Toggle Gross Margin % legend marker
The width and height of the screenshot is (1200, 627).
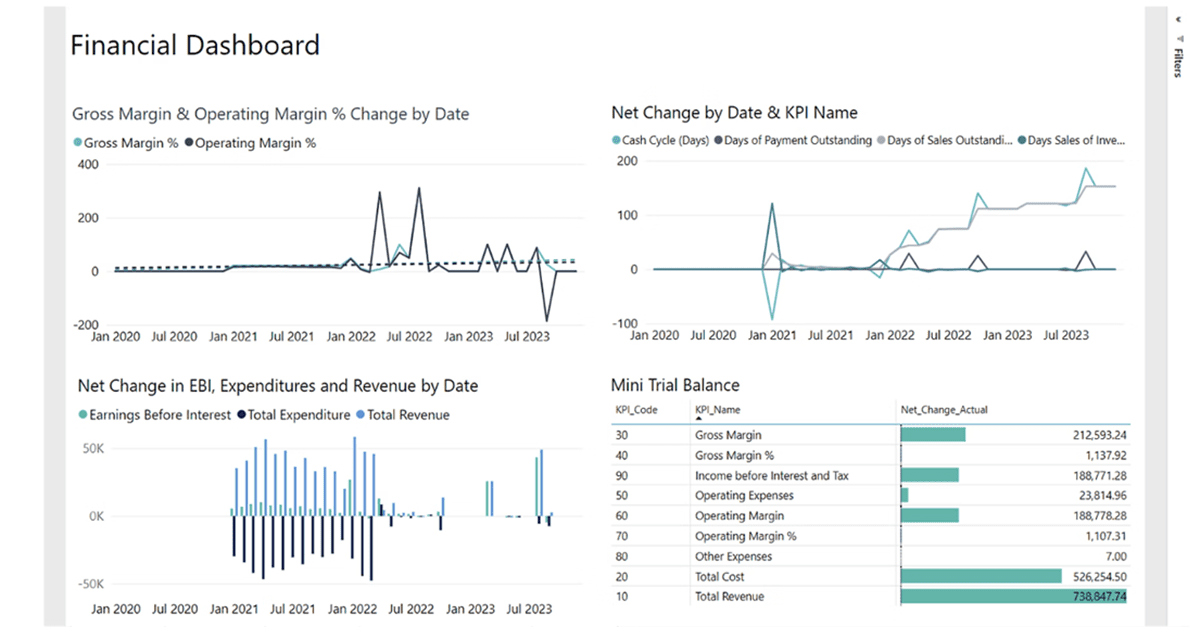78,143
